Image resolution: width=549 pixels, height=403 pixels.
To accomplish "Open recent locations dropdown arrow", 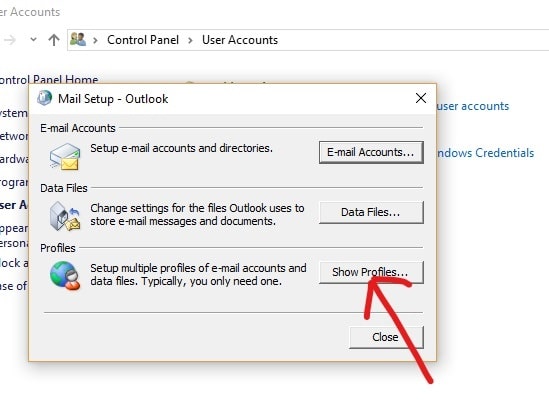I will click(33, 40).
